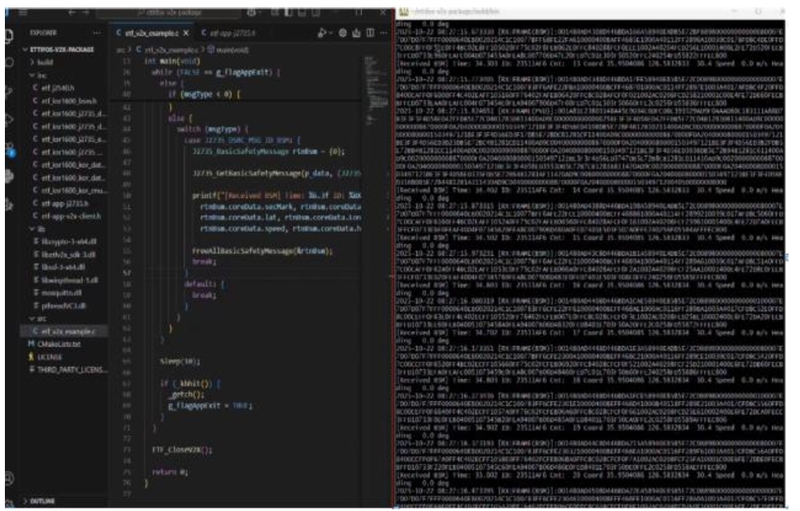Click the command center search box
This screenshot has width=800, height=511.
(168, 12)
